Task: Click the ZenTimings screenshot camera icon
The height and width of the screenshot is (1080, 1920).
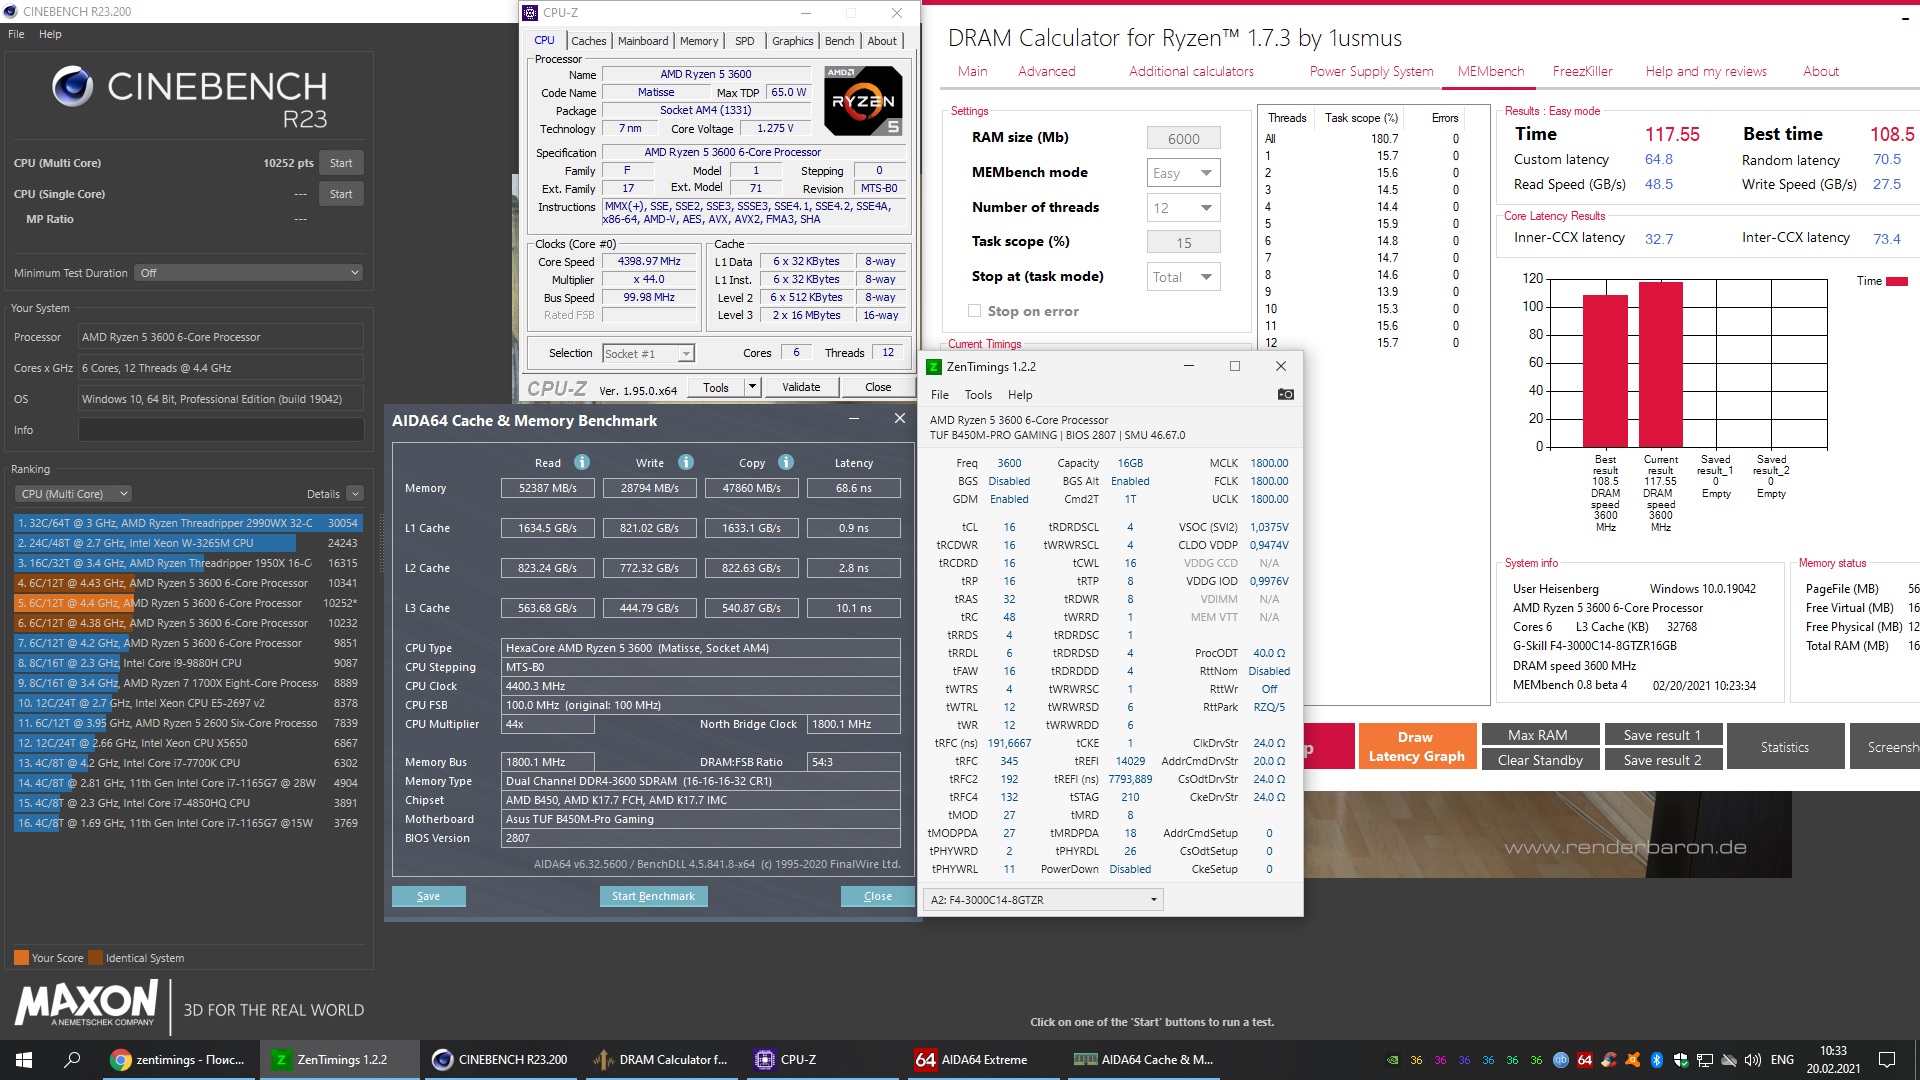Action: pos(1285,394)
